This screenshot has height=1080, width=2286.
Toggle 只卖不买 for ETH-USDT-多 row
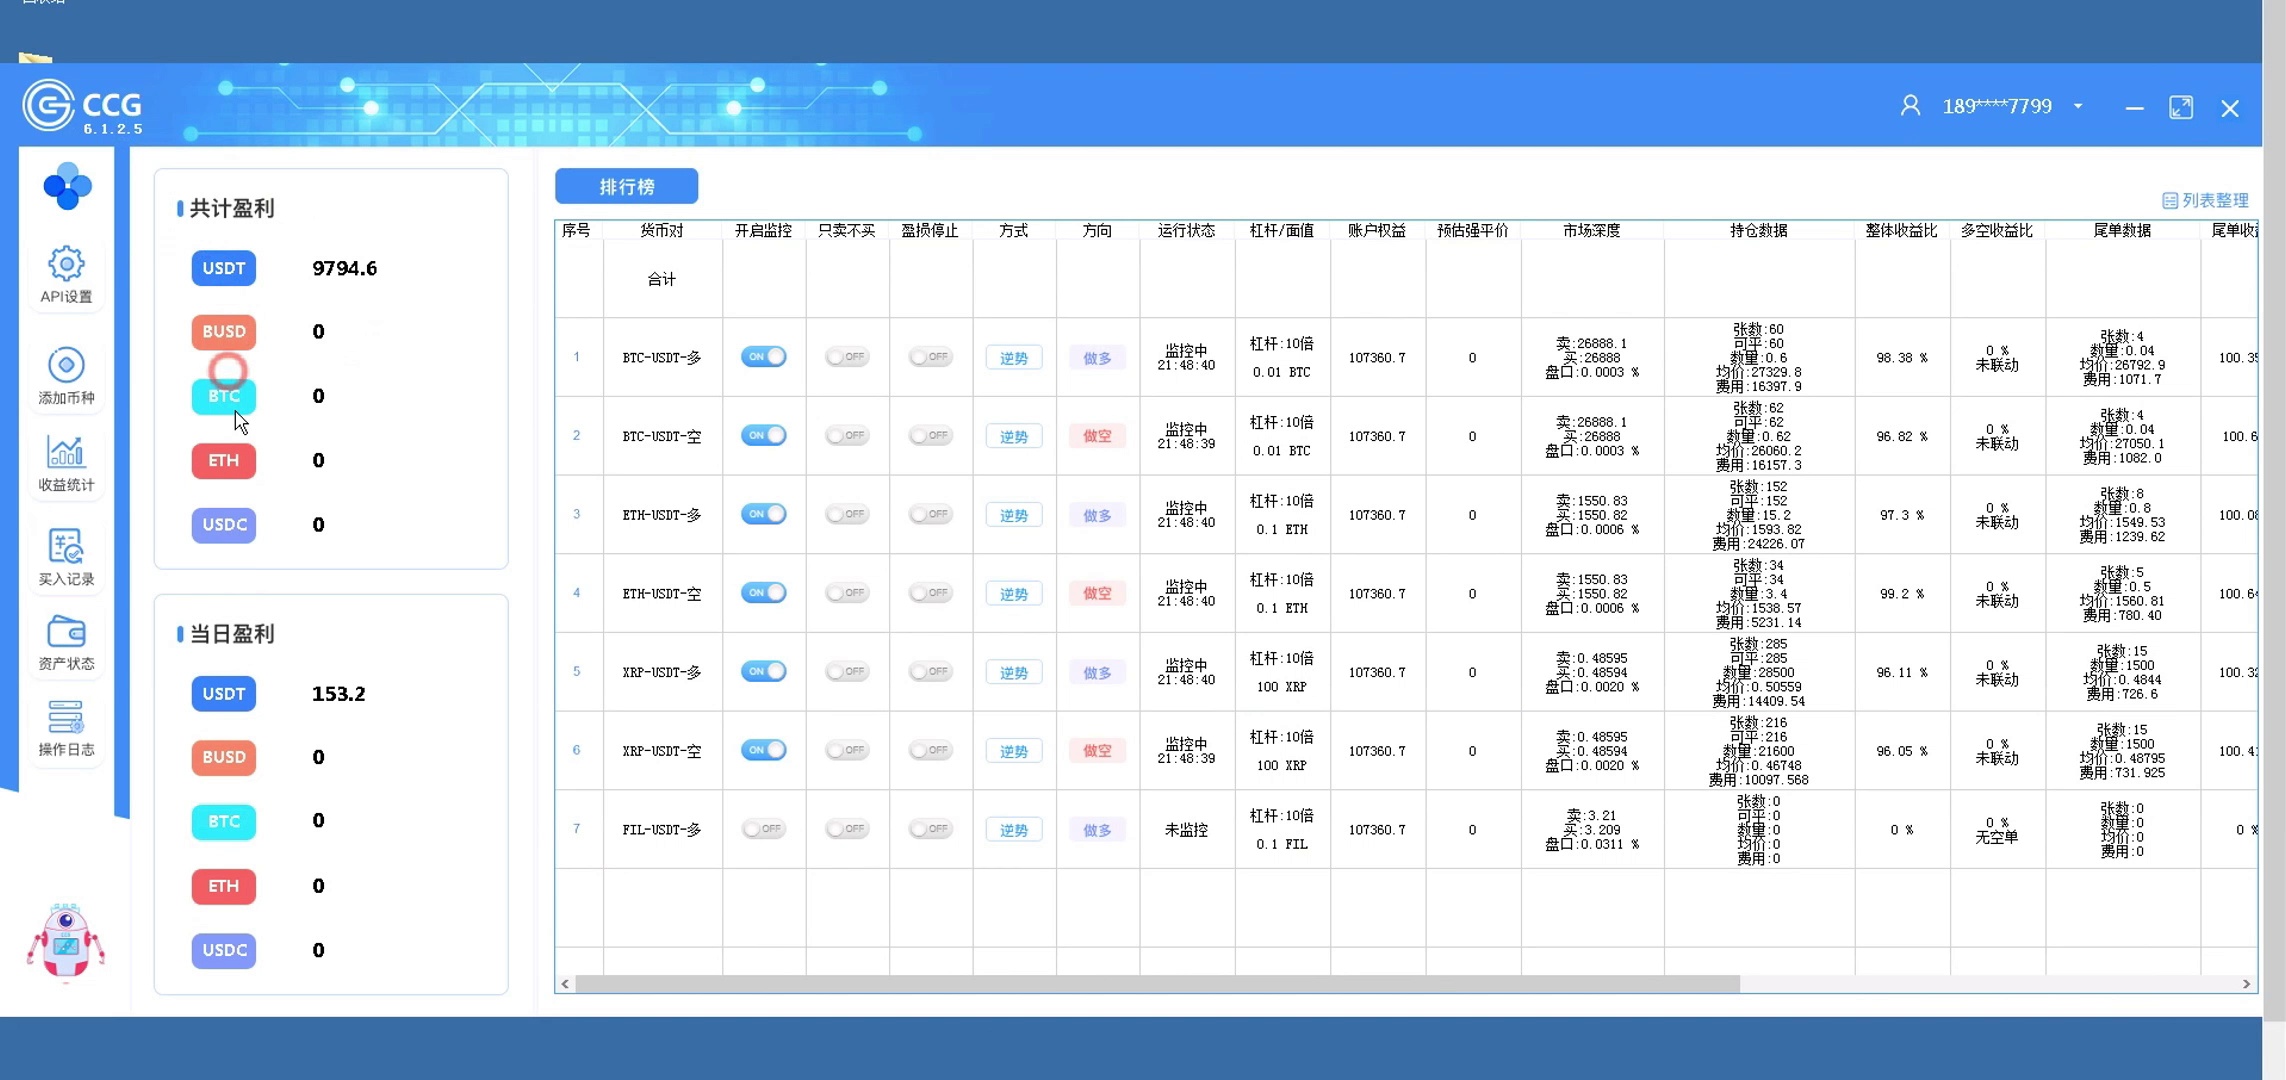(x=847, y=514)
